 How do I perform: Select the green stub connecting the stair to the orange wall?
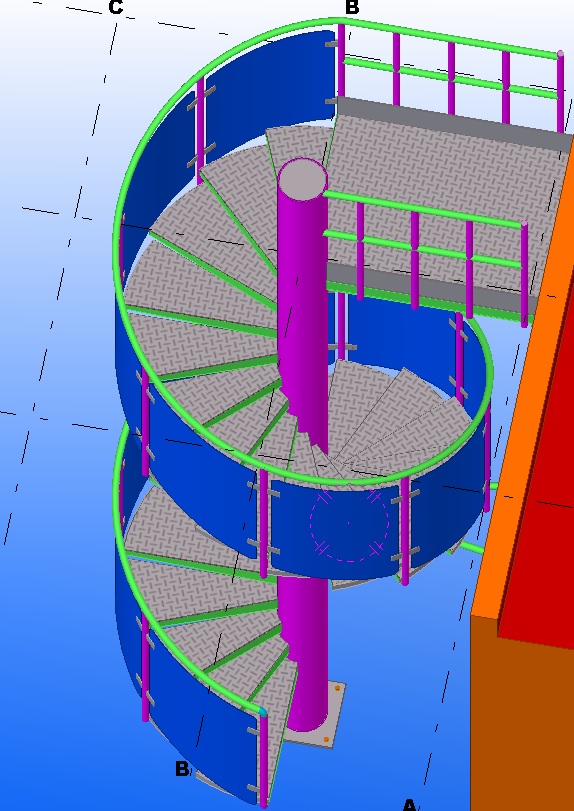472,547
